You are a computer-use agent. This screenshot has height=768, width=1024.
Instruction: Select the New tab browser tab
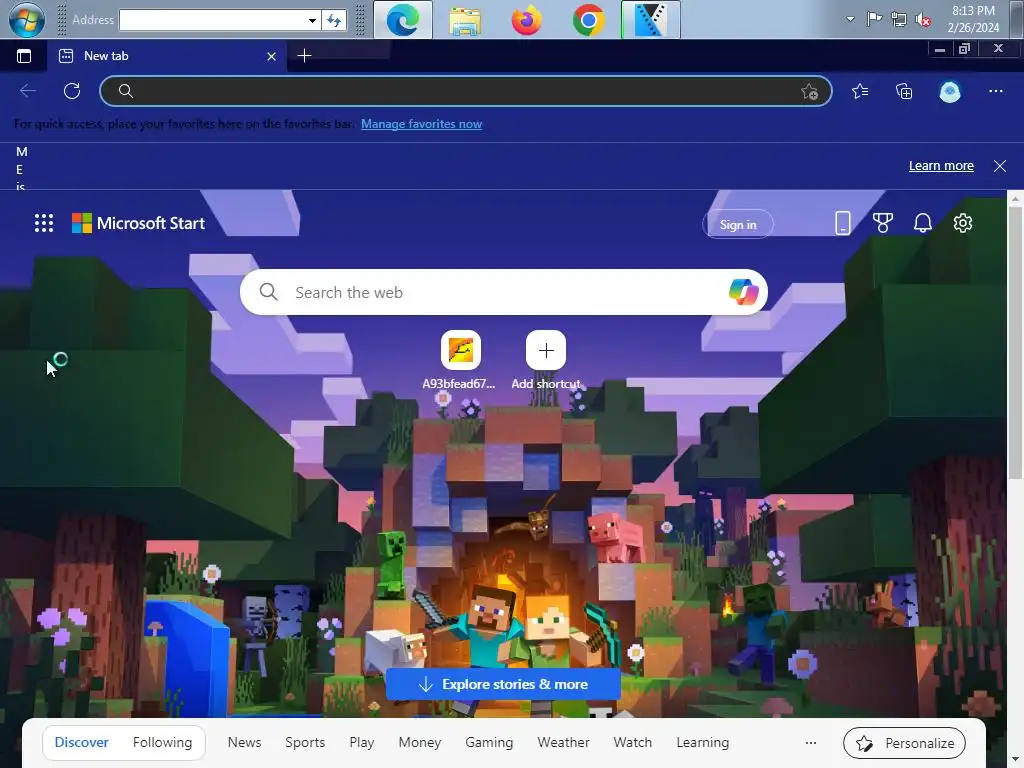tap(168, 56)
